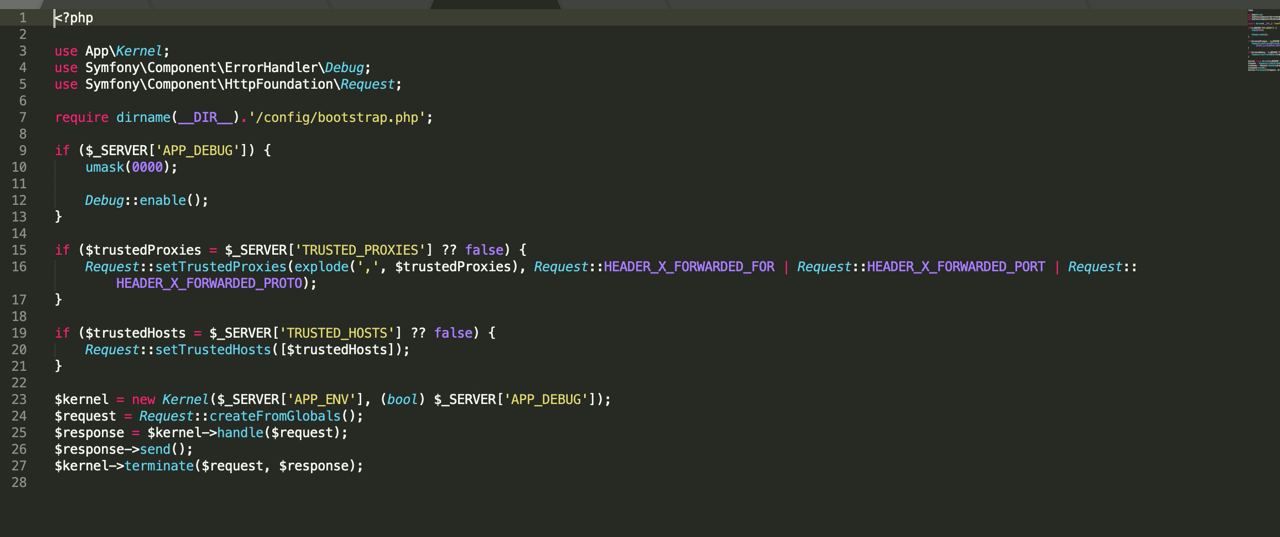The width and height of the screenshot is (1280, 537).
Task: Click "Symfony\Component\HttpFoundation" namespace text
Action: (x=208, y=84)
